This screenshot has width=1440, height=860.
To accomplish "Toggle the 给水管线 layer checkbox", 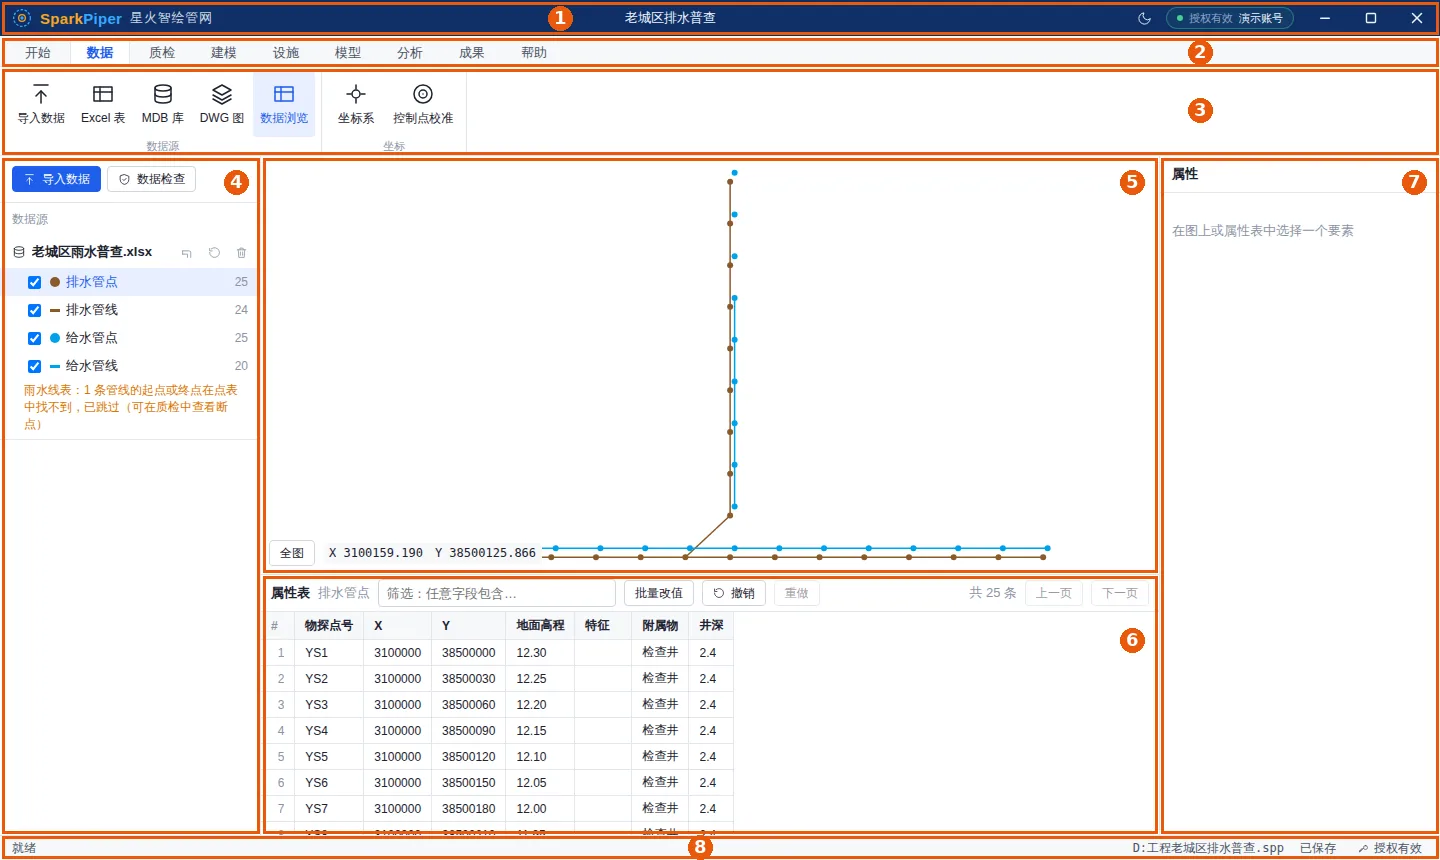I will pos(35,367).
